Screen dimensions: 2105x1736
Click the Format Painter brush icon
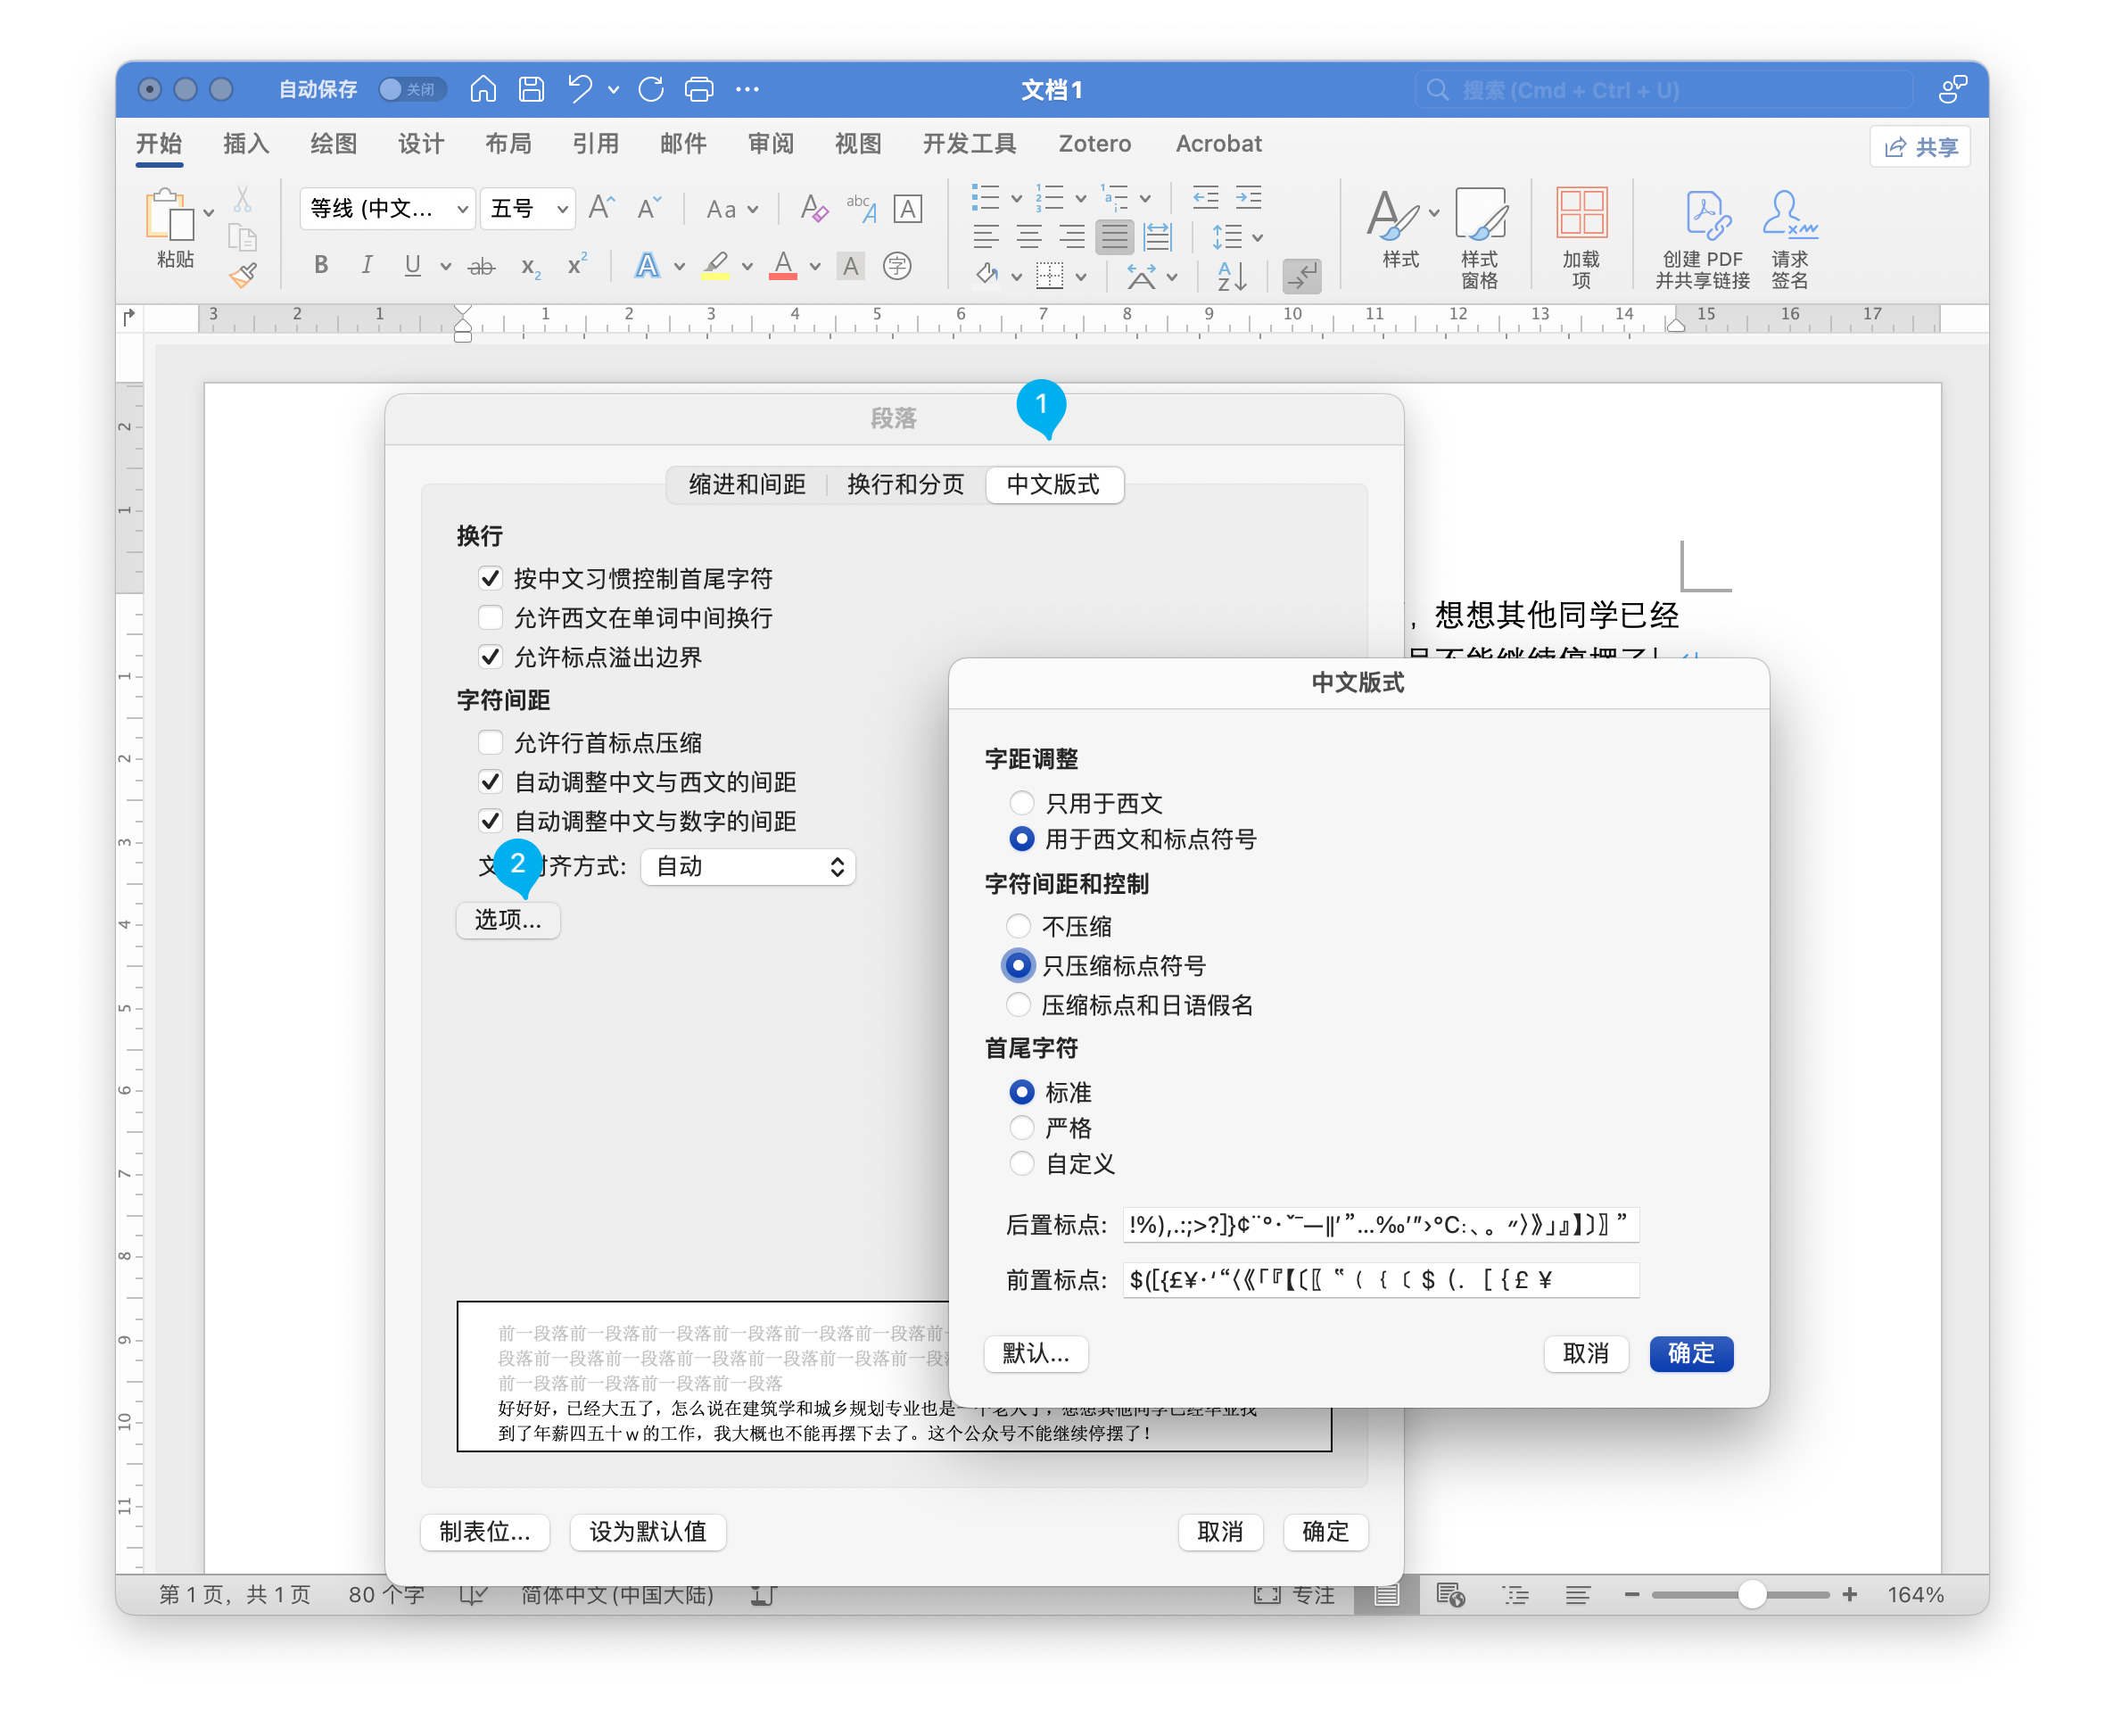tap(243, 275)
